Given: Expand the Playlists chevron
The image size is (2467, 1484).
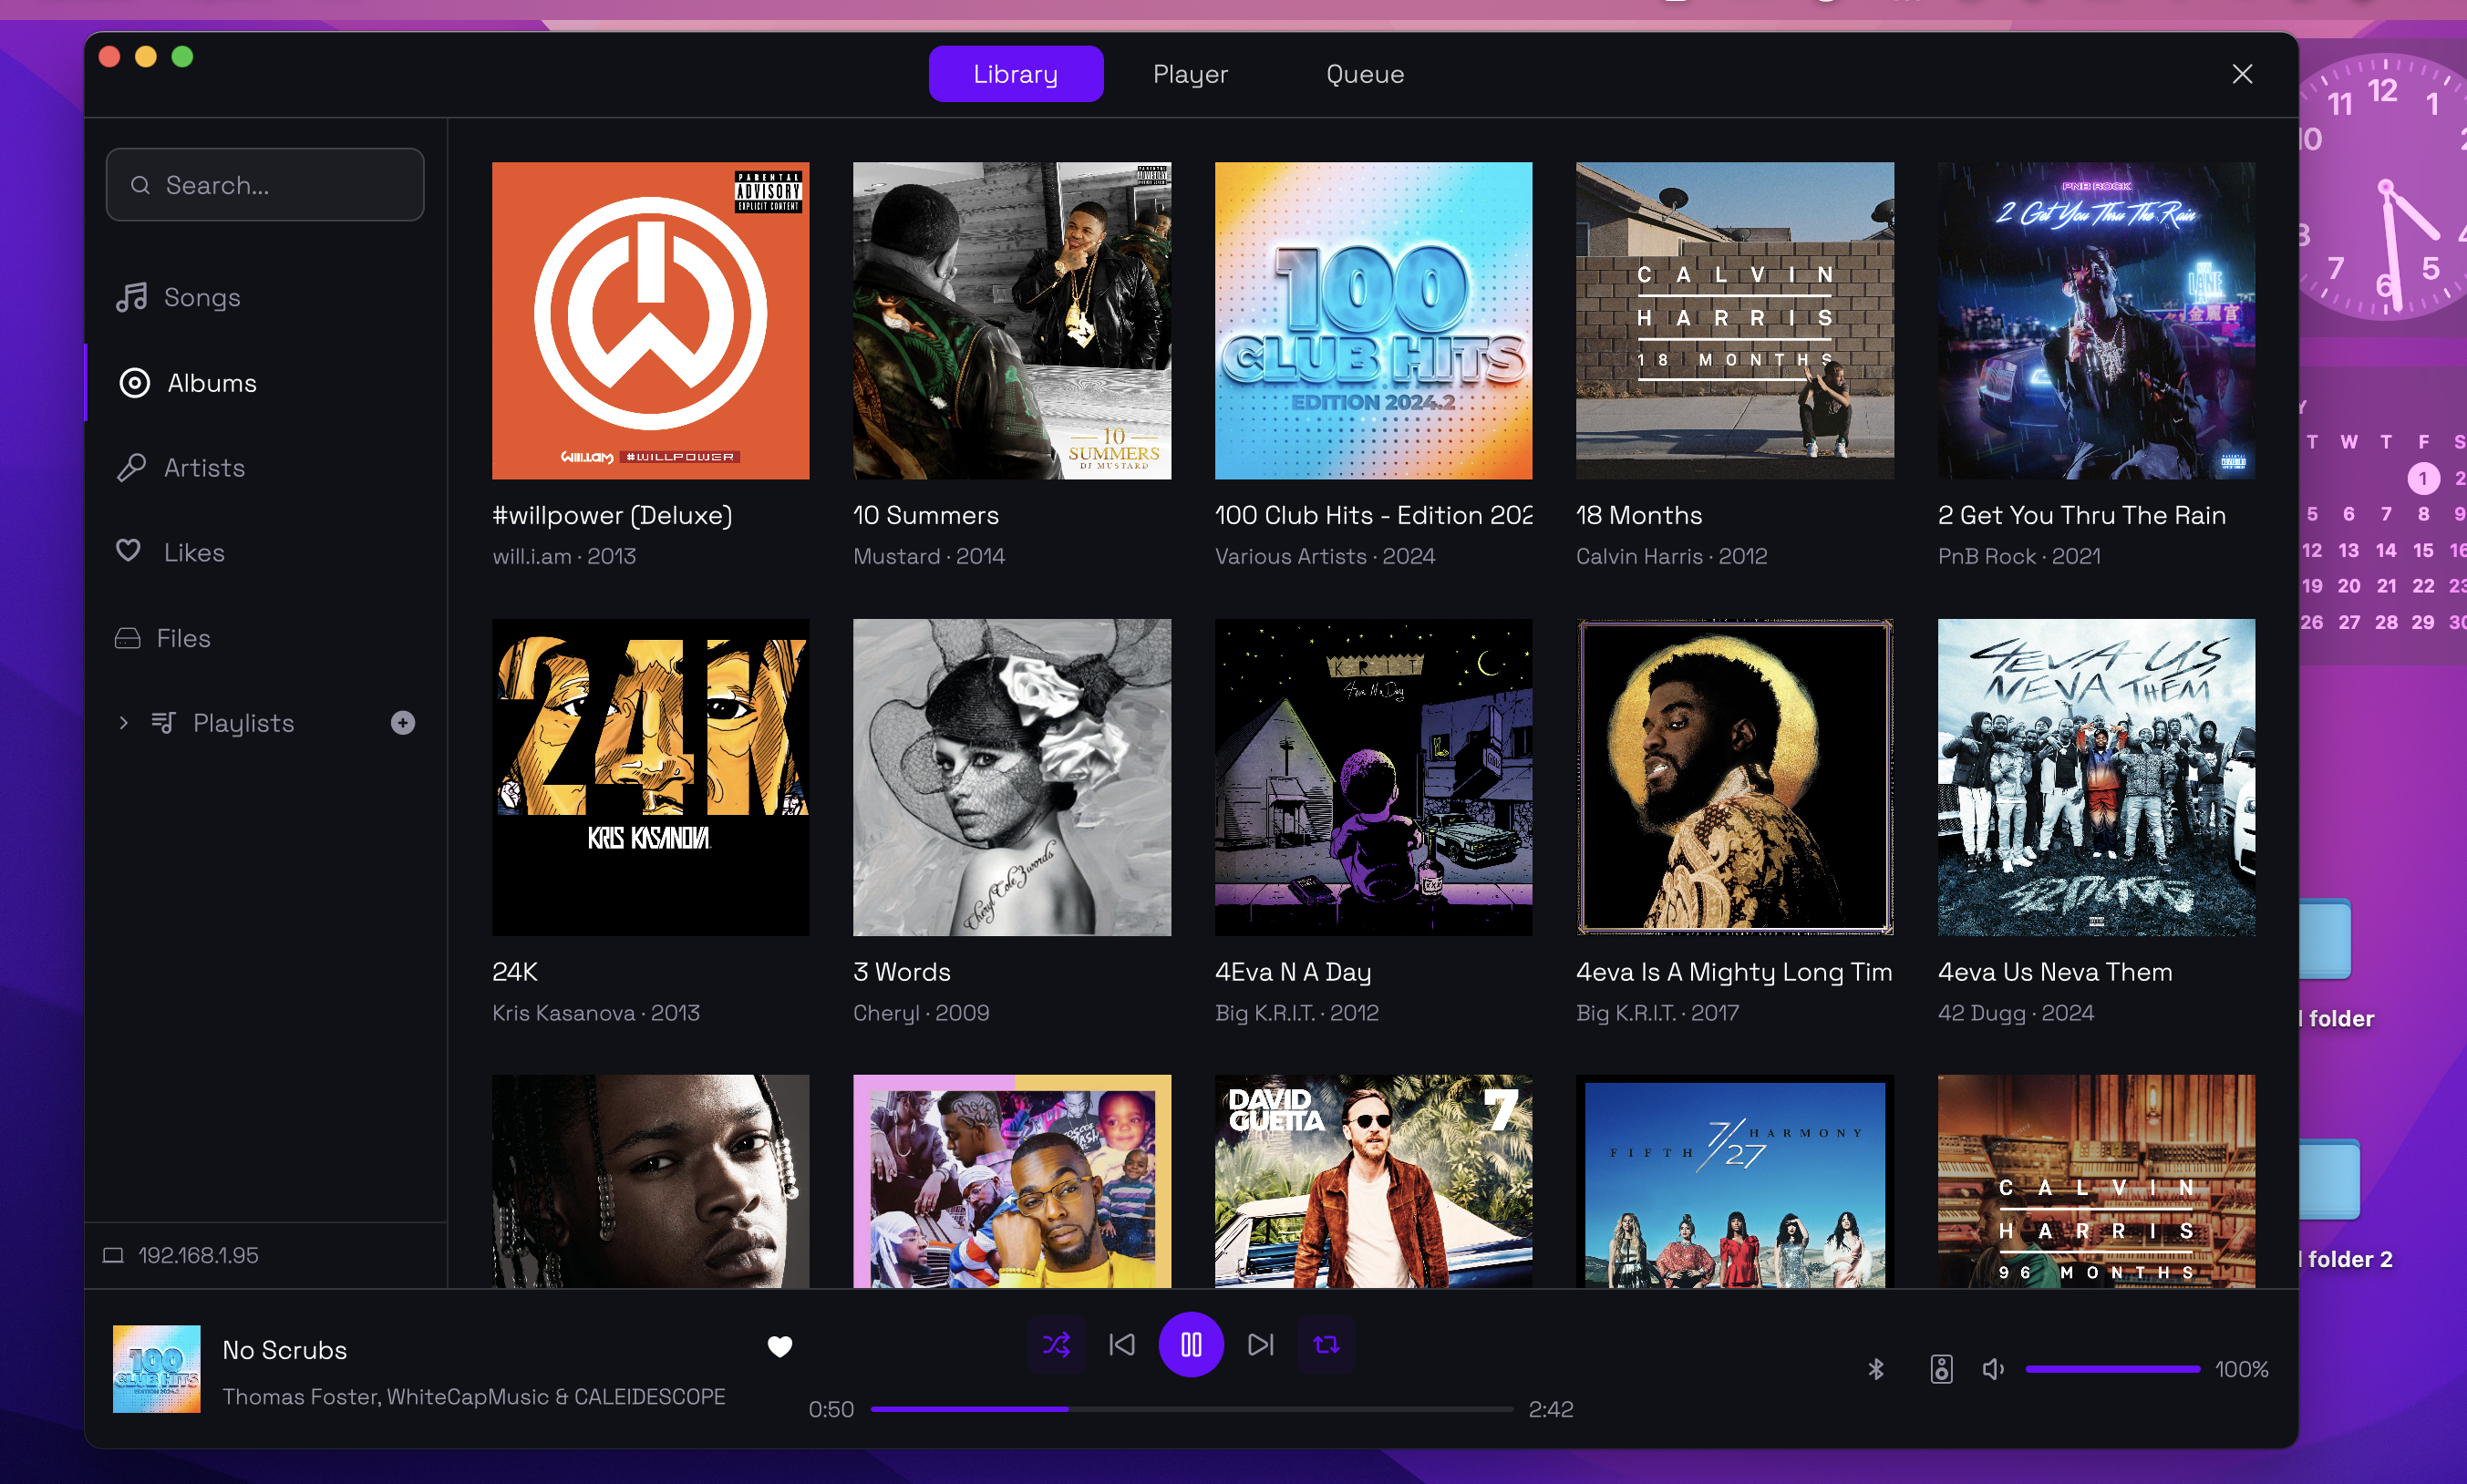Looking at the screenshot, I should point(124,723).
